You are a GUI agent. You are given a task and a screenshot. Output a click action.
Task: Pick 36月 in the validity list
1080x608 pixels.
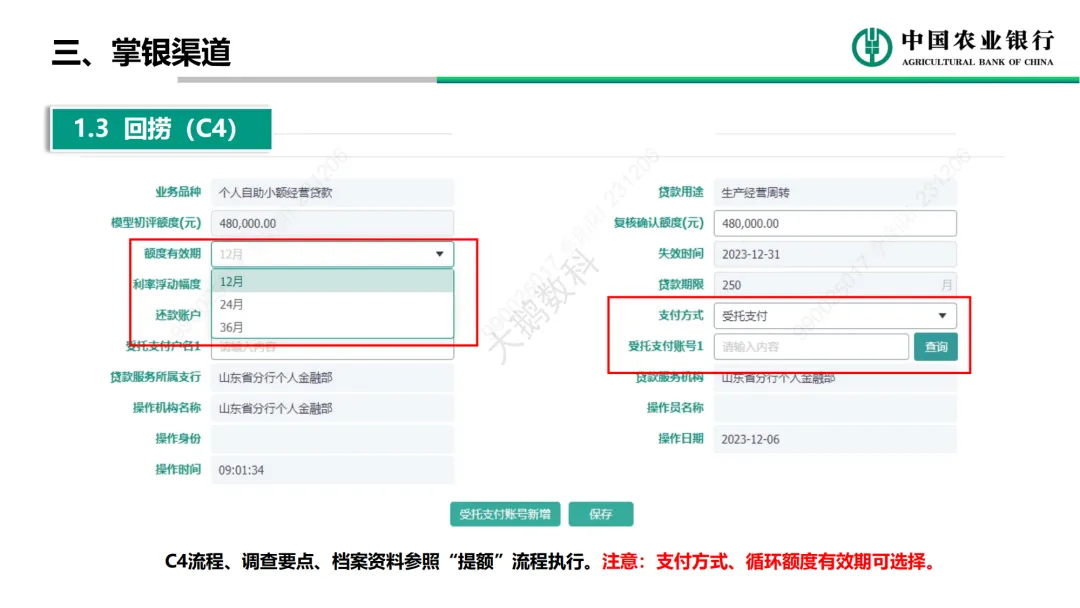coord(332,327)
